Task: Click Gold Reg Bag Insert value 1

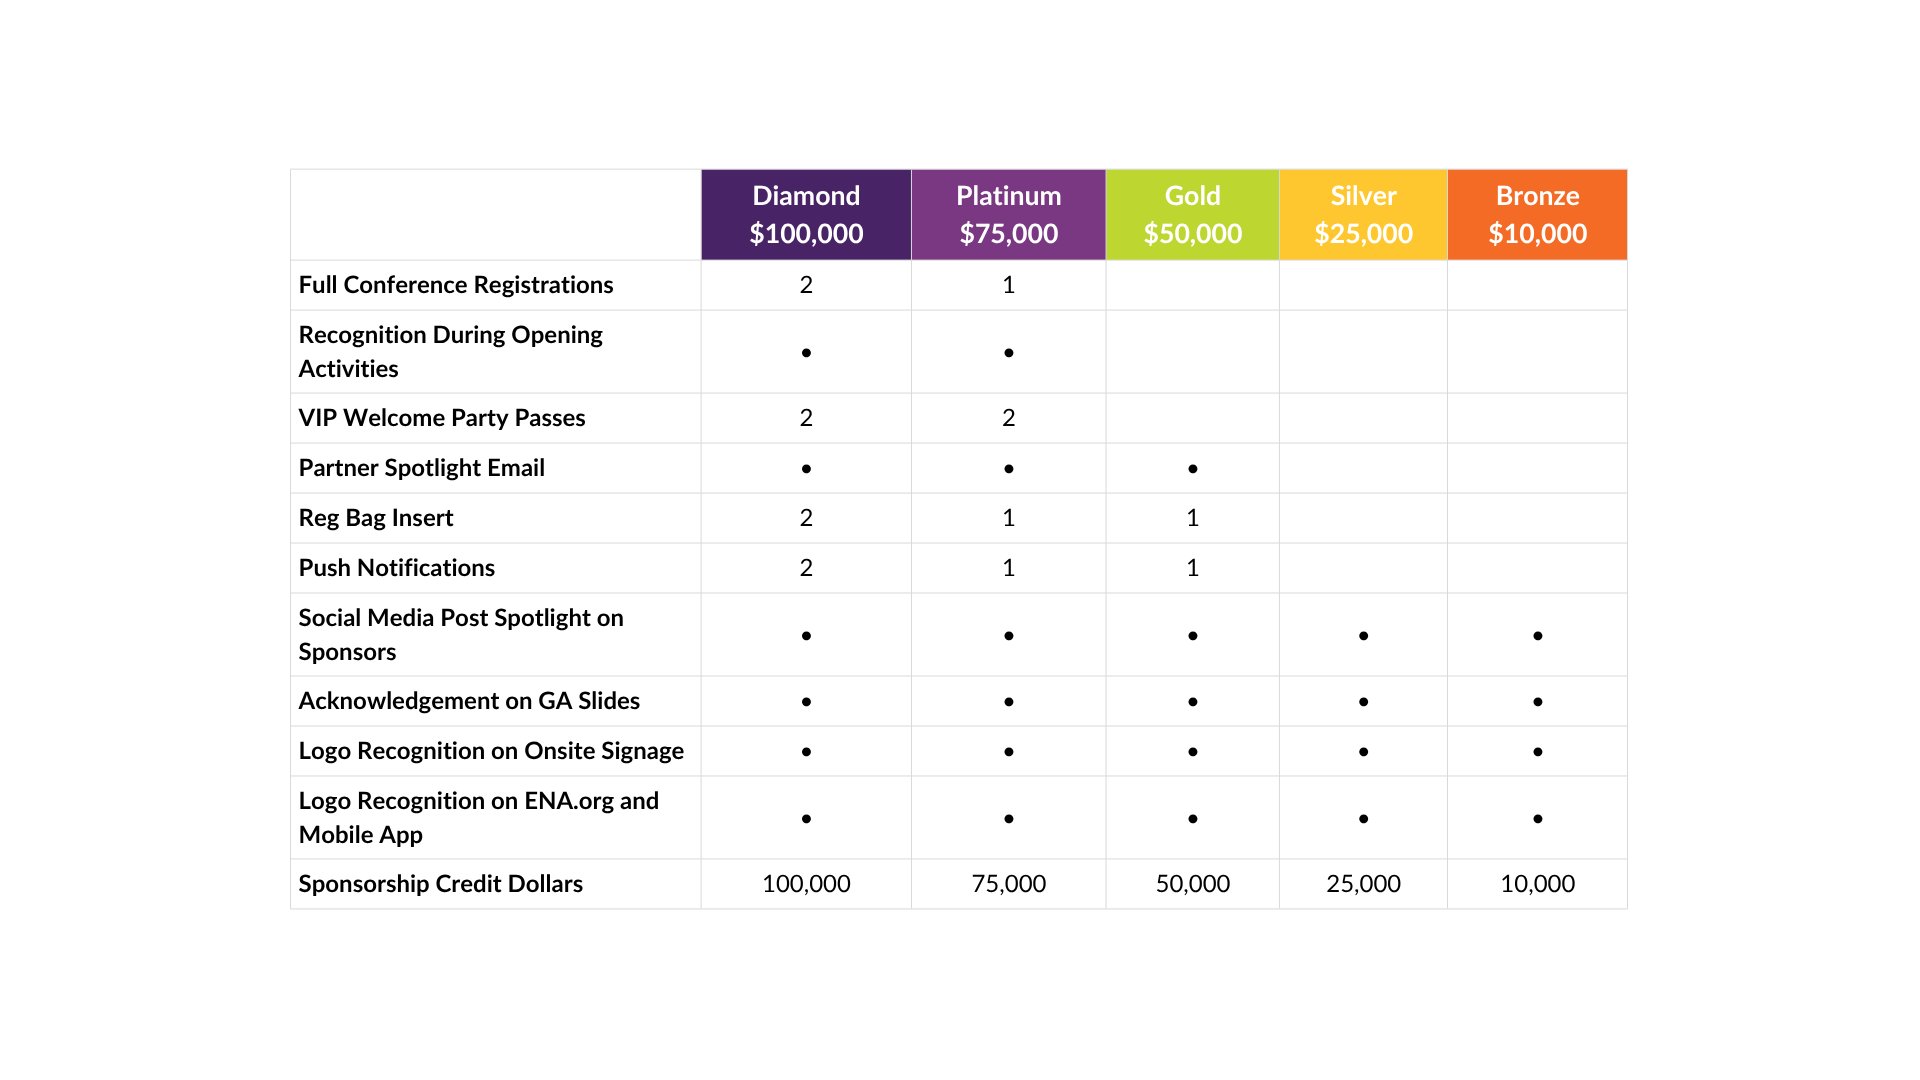Action: pos(1192,518)
